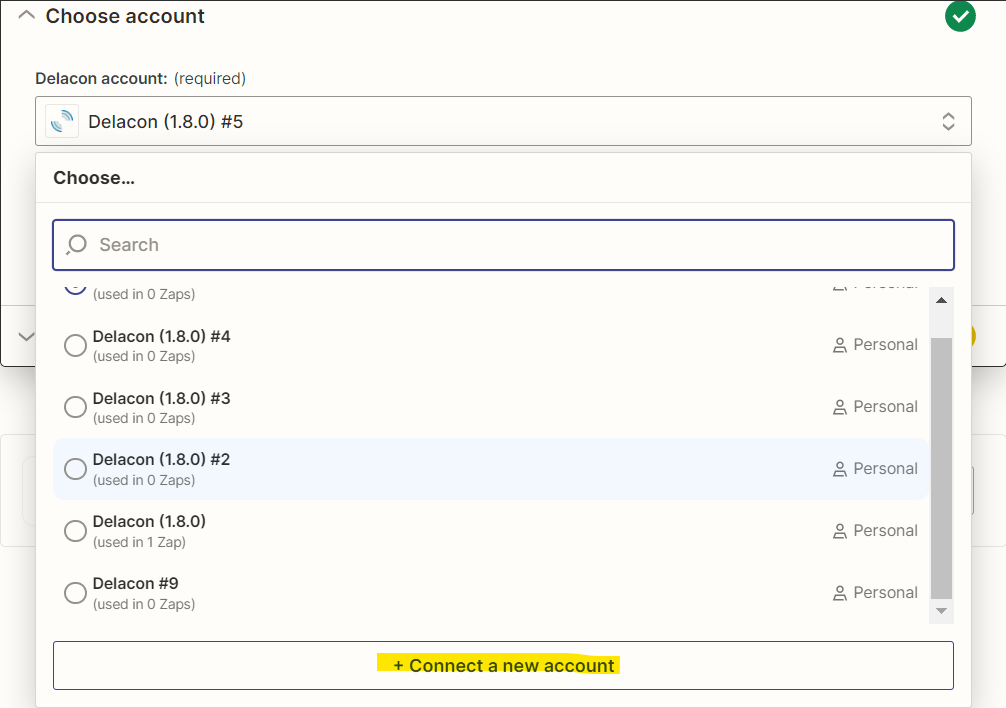Click the scroll up arrow in account list

click(941, 300)
